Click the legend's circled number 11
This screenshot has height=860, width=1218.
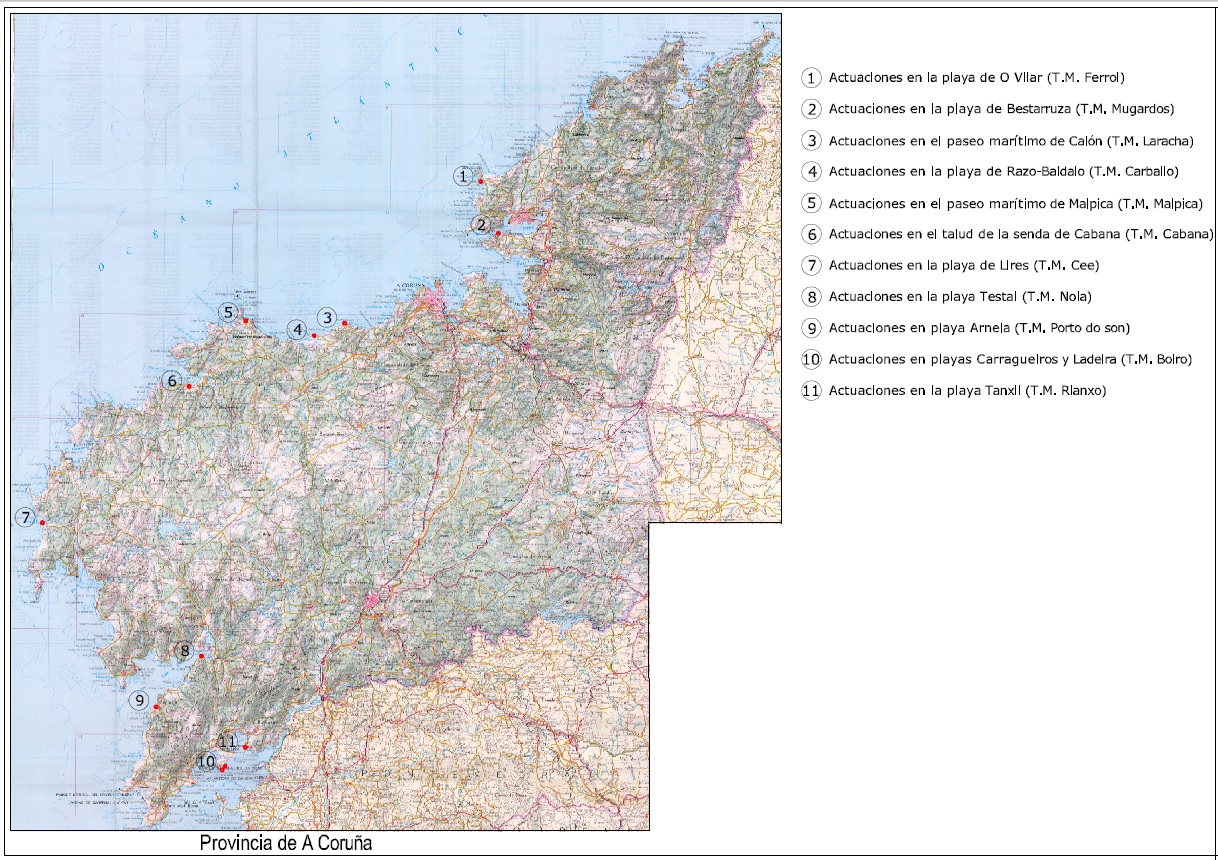811,391
